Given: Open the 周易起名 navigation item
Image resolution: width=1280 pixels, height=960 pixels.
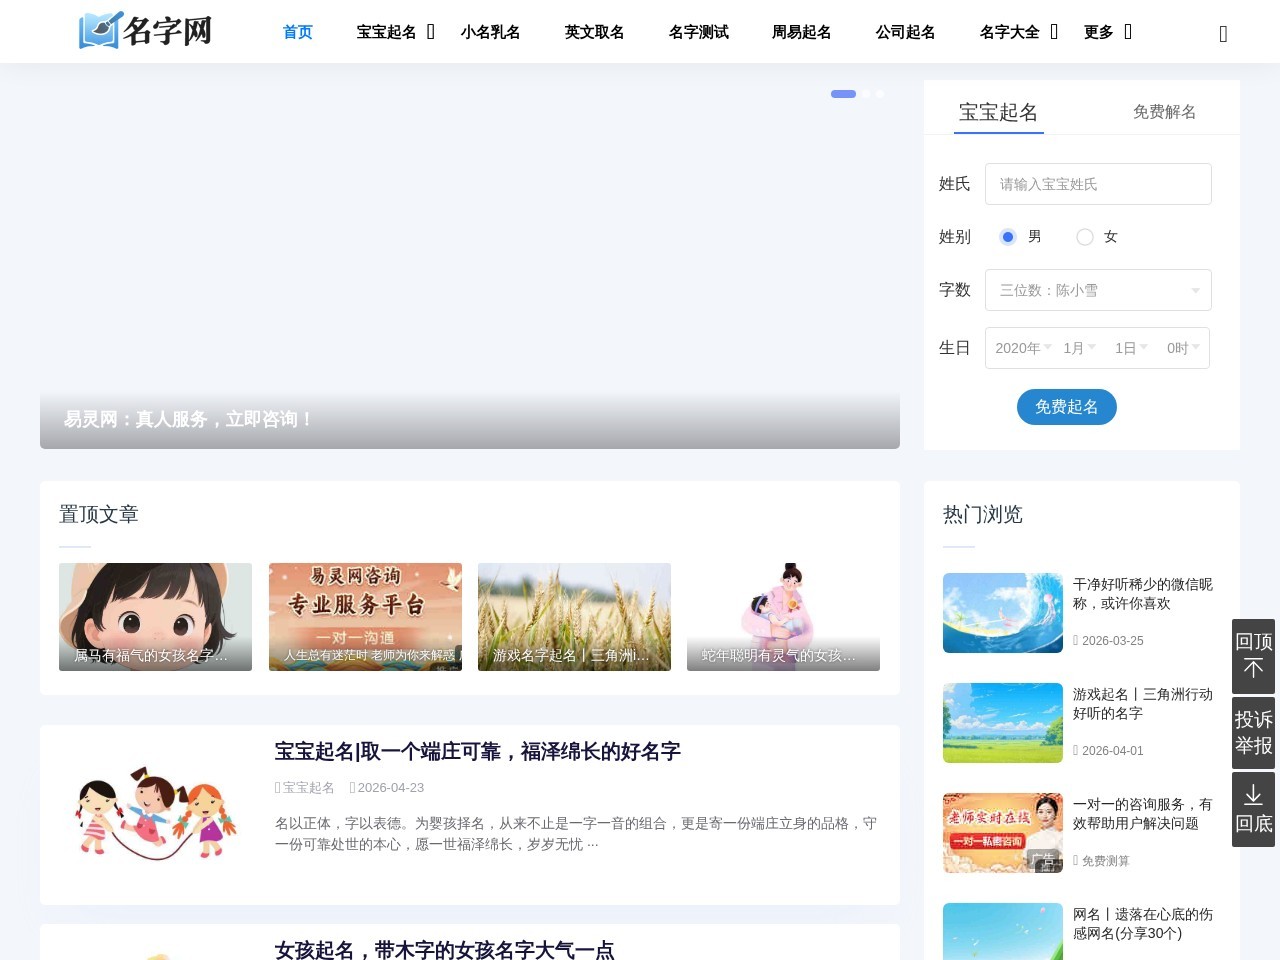Looking at the screenshot, I should click(x=801, y=31).
